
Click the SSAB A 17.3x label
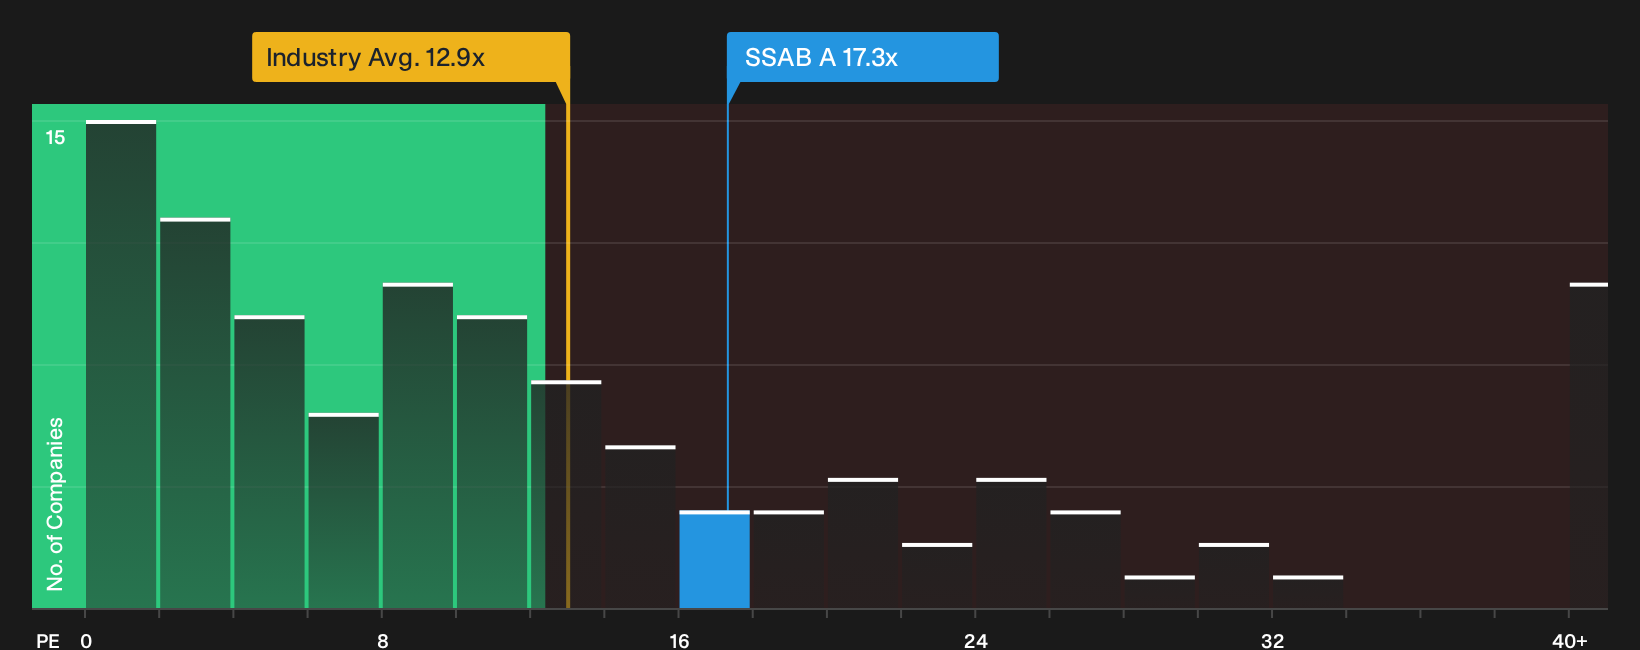click(862, 57)
